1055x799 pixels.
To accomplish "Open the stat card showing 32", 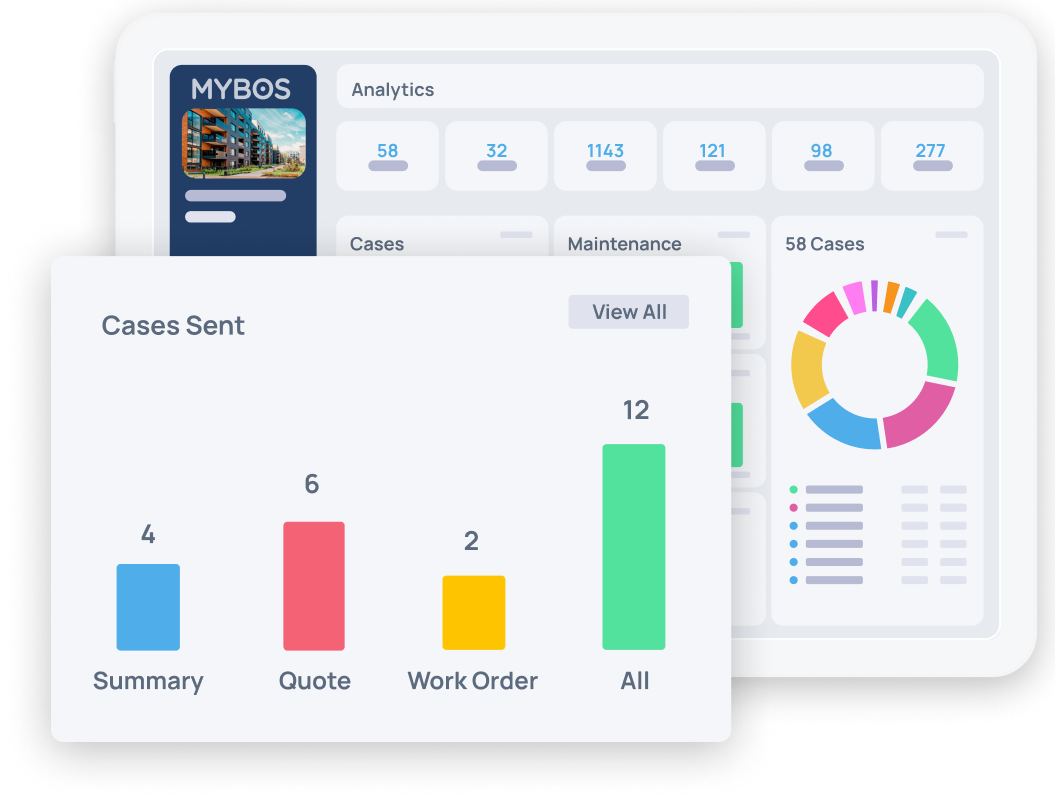I will [x=496, y=155].
